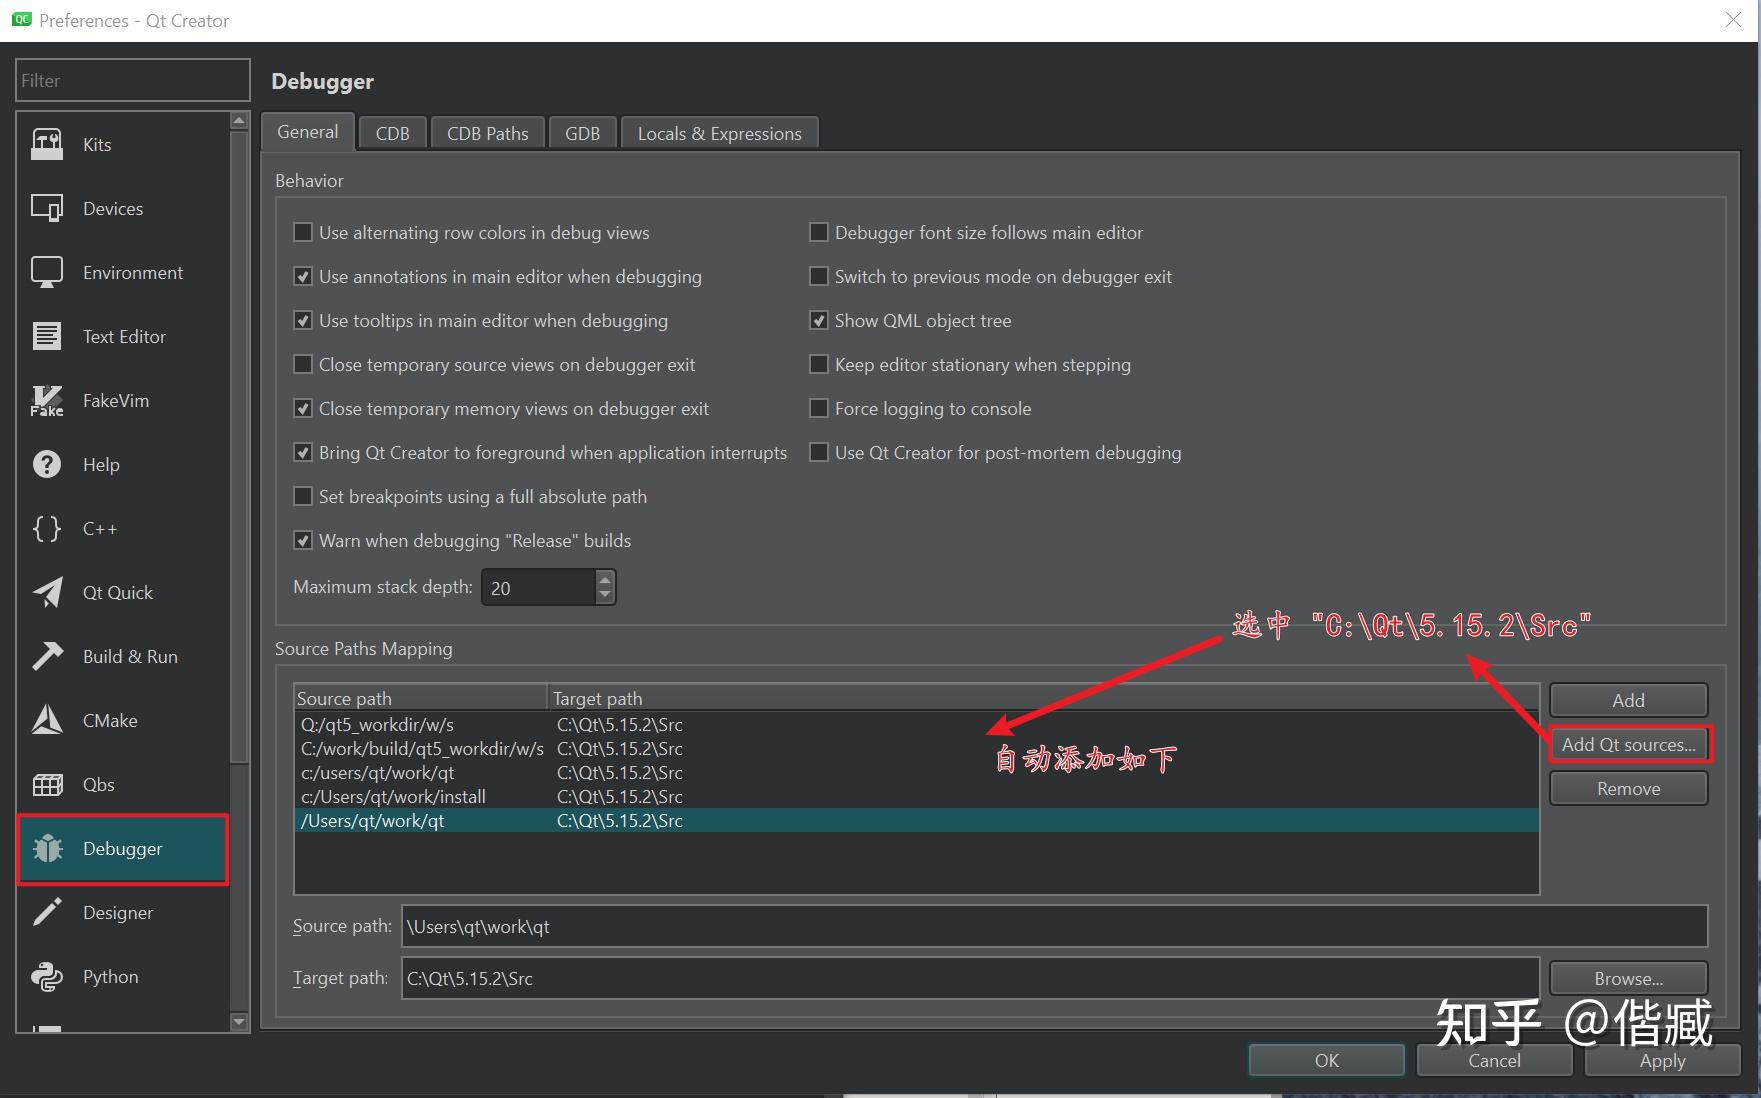Select the c:/users/qt/work/qt mapping row
This screenshot has width=1761, height=1098.
pyautogui.click(x=917, y=773)
